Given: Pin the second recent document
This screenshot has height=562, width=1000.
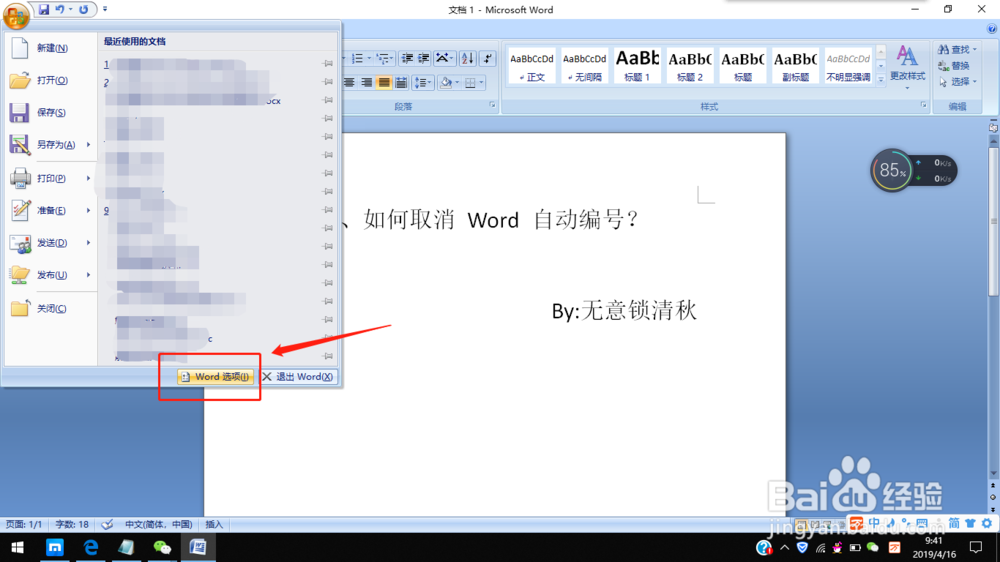Looking at the screenshot, I should point(328,82).
